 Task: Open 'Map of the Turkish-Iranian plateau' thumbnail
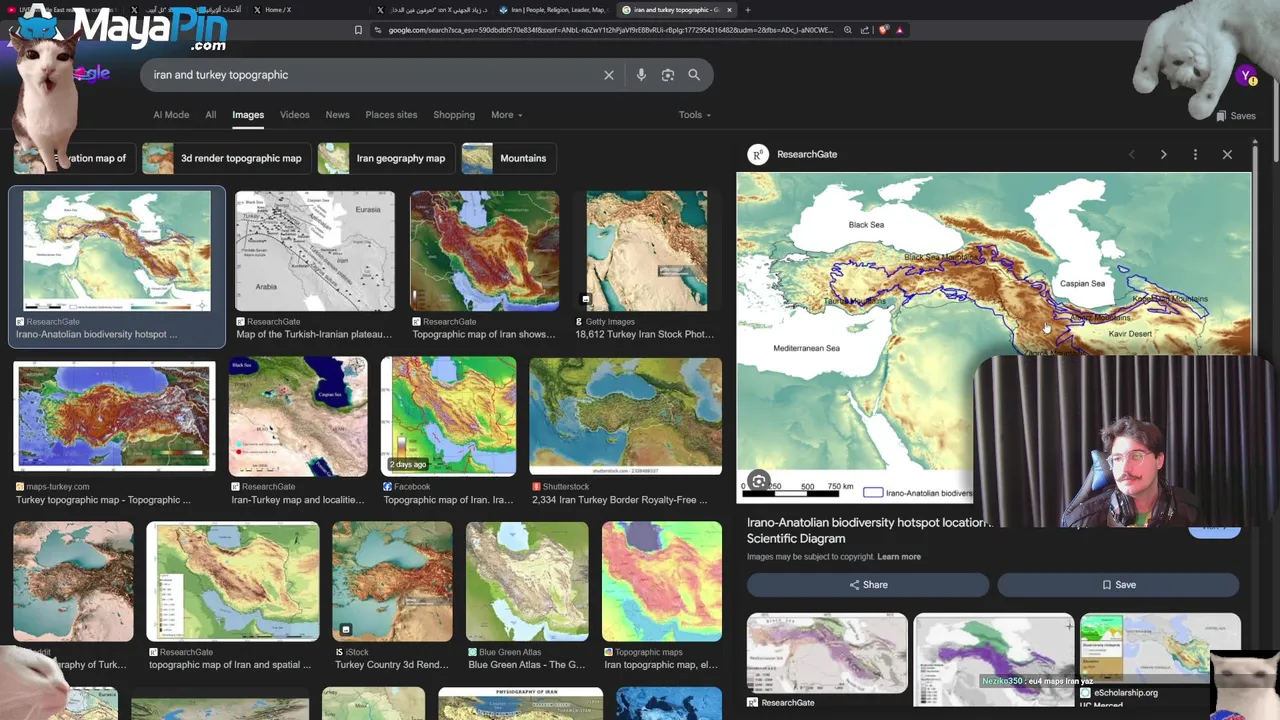tap(315, 251)
